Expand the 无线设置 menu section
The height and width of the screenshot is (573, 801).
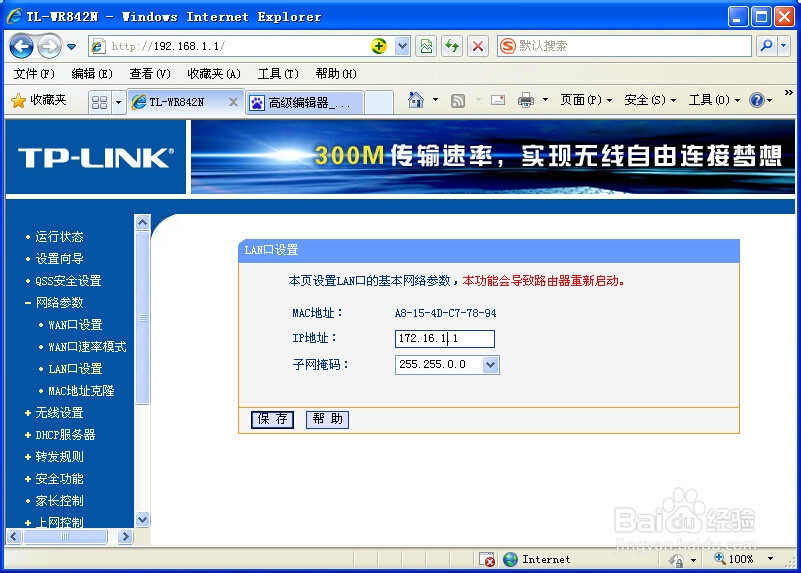[59, 413]
